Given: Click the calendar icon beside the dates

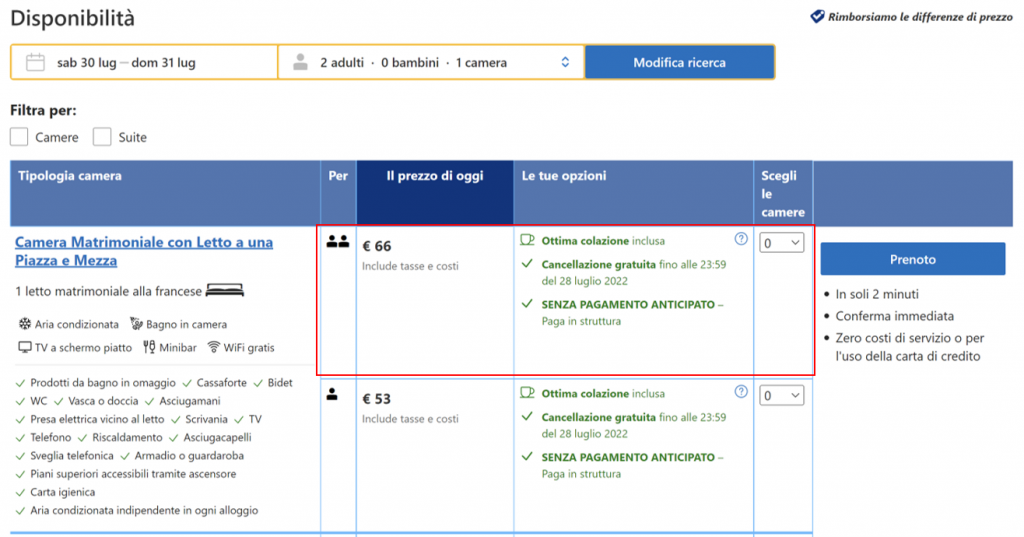Looking at the screenshot, I should click(35, 62).
